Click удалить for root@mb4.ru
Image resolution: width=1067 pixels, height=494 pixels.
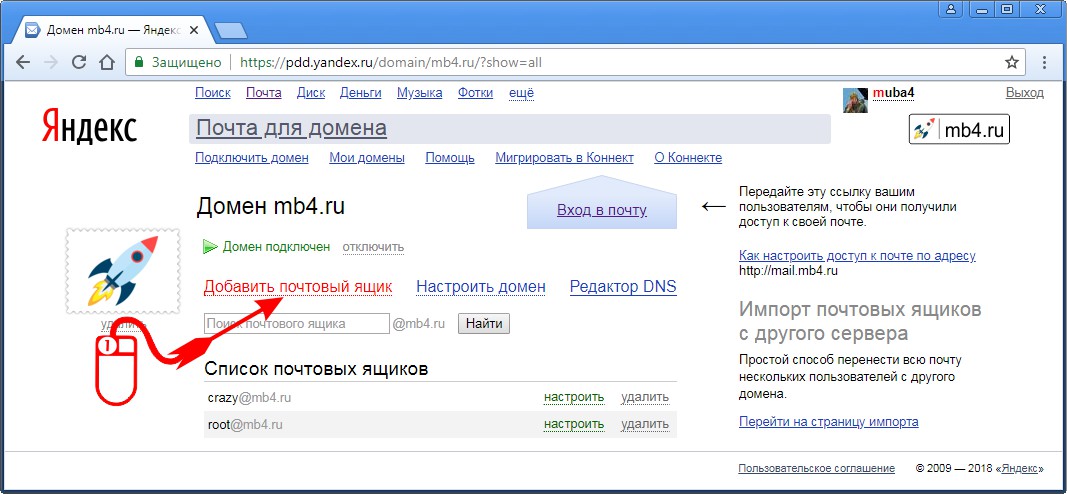(645, 425)
